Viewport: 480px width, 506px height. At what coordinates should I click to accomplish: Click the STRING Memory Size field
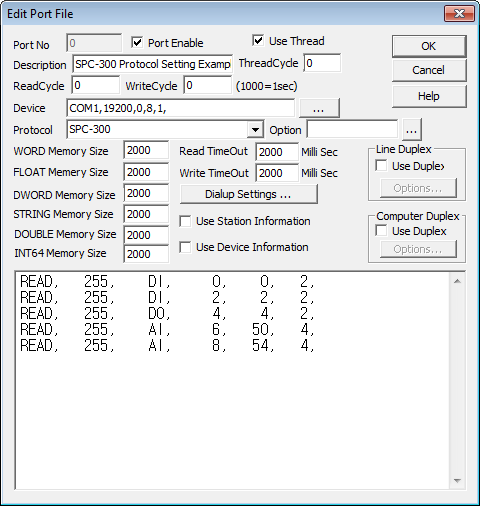(x=146, y=214)
